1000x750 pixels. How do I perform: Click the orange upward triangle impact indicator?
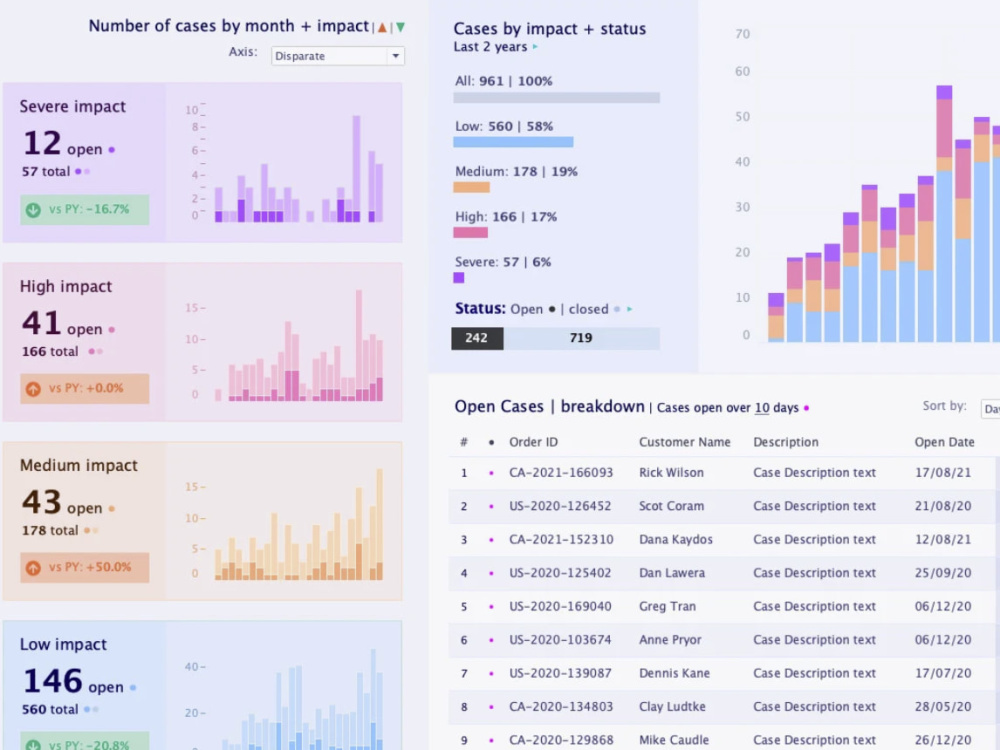click(x=381, y=26)
